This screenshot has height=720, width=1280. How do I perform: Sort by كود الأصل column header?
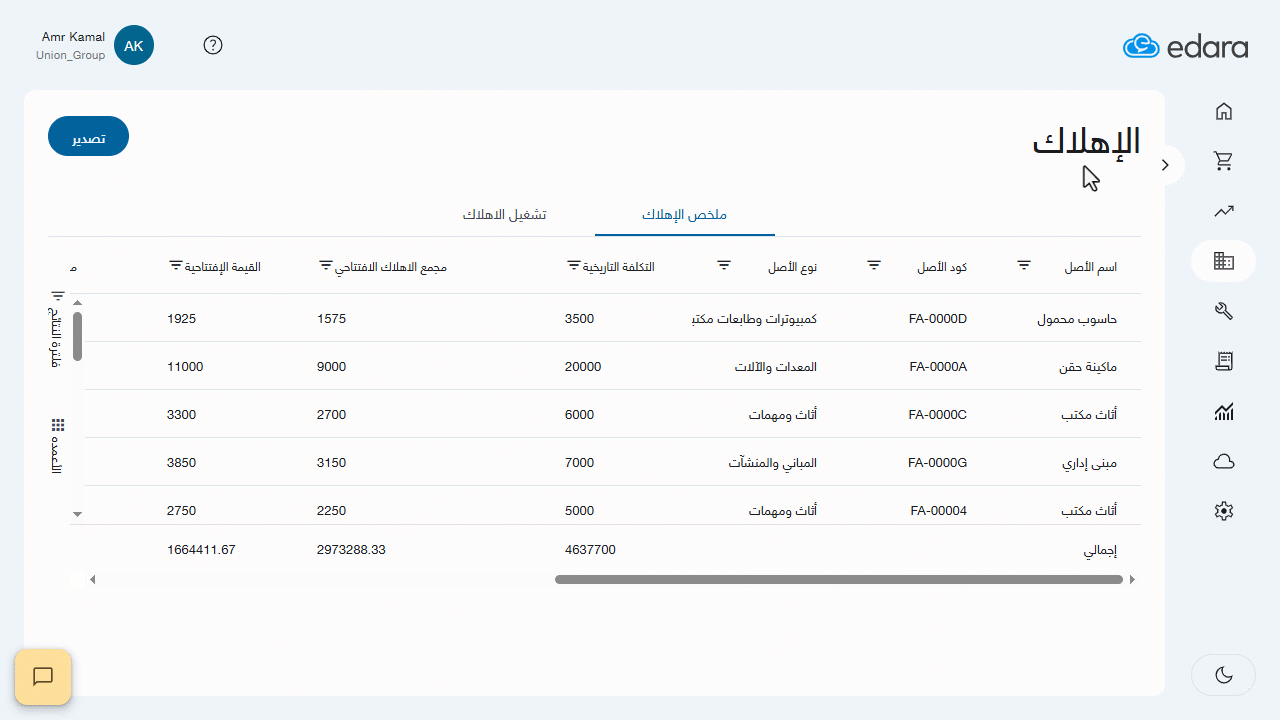(942, 267)
